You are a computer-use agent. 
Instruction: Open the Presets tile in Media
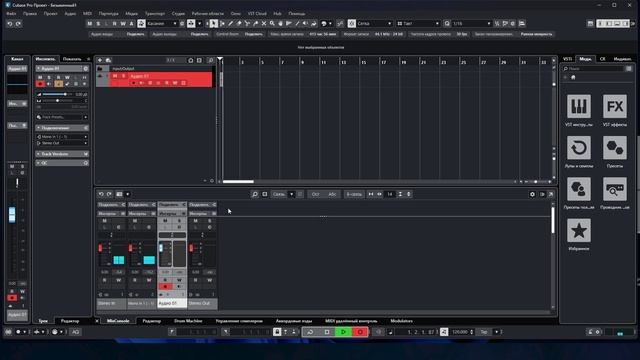pyautogui.click(x=615, y=148)
